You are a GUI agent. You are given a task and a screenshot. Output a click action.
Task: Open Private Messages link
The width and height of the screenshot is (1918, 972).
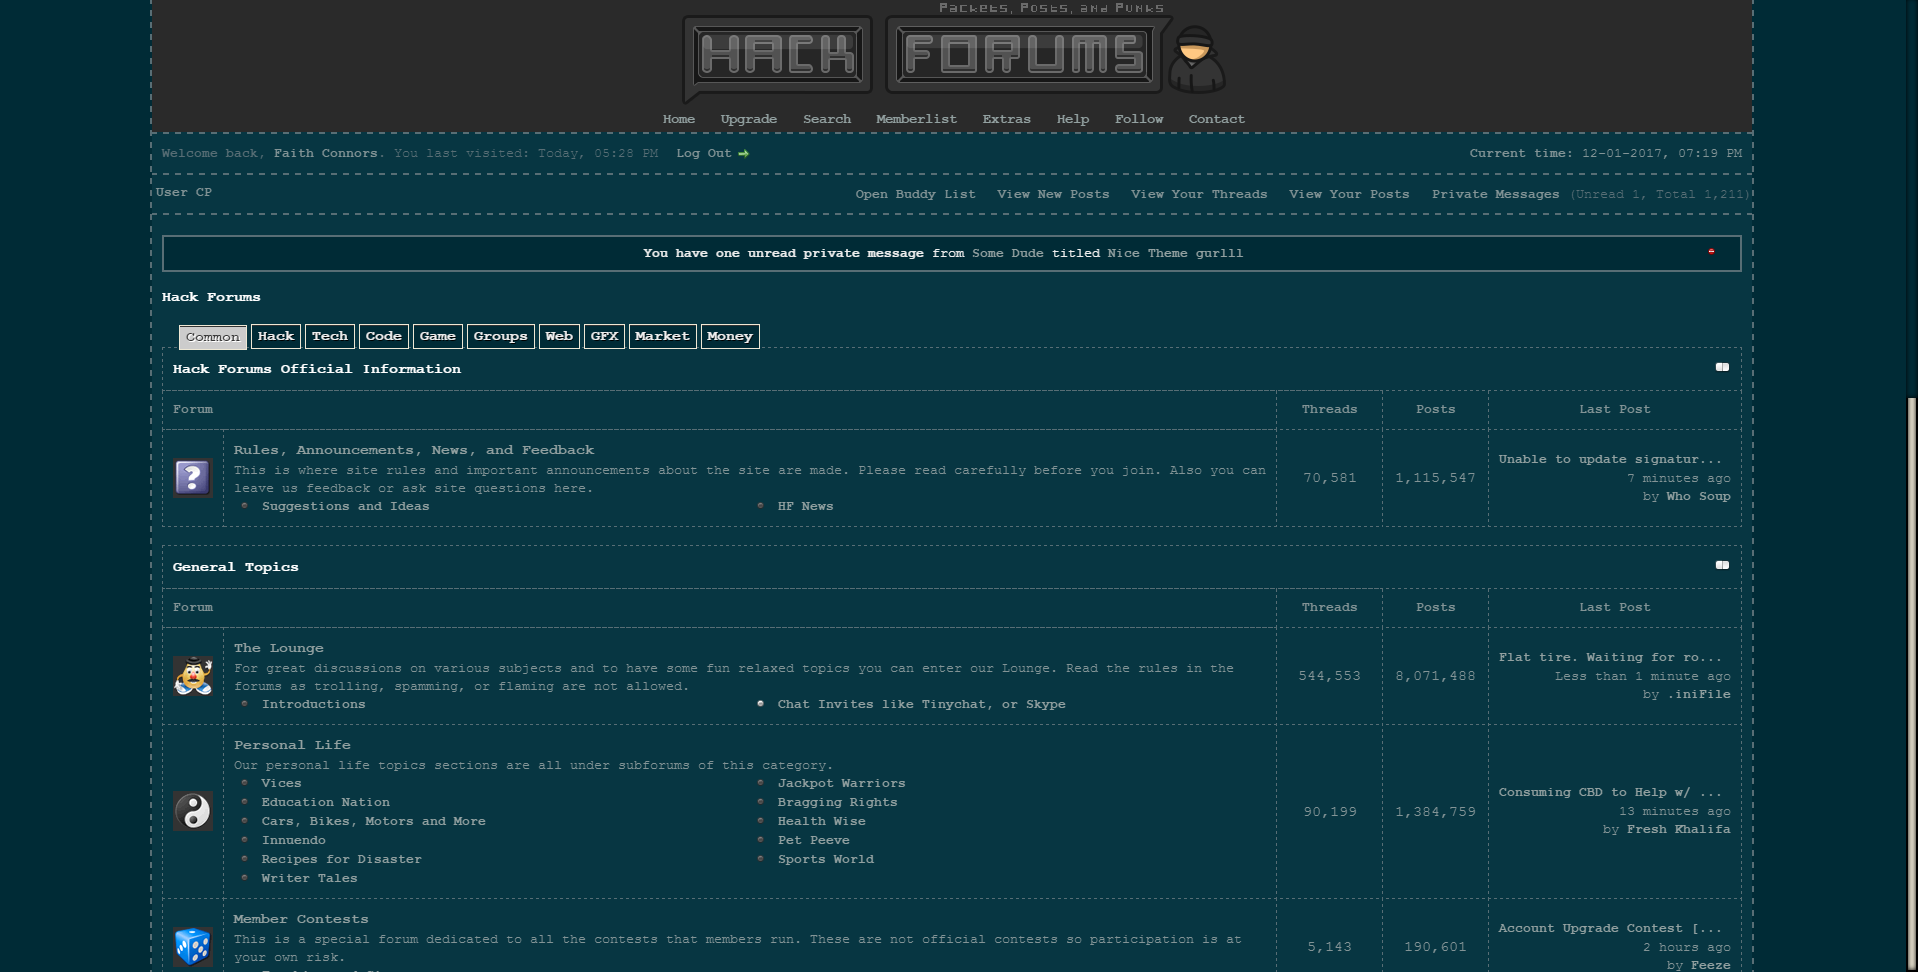(1496, 194)
